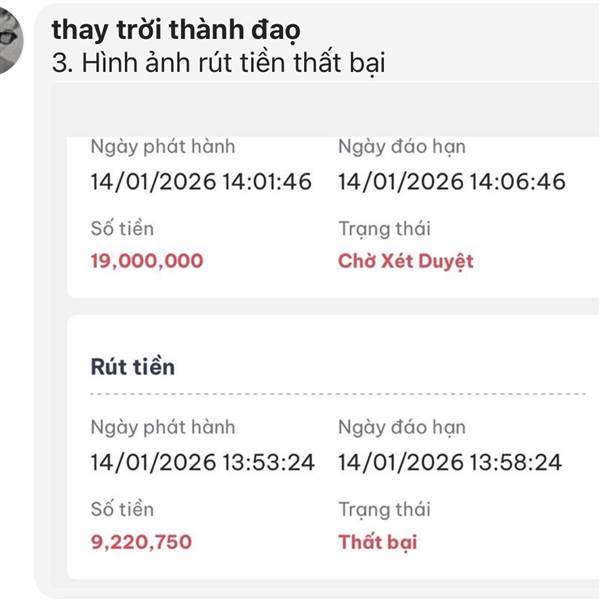The width and height of the screenshot is (600, 600).
Task: Click the Số tiền label above 9,220,750
Action: (x=122, y=510)
